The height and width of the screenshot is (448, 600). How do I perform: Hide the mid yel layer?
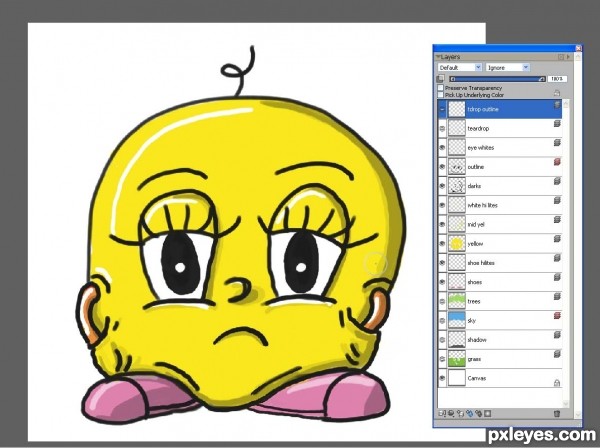442,225
